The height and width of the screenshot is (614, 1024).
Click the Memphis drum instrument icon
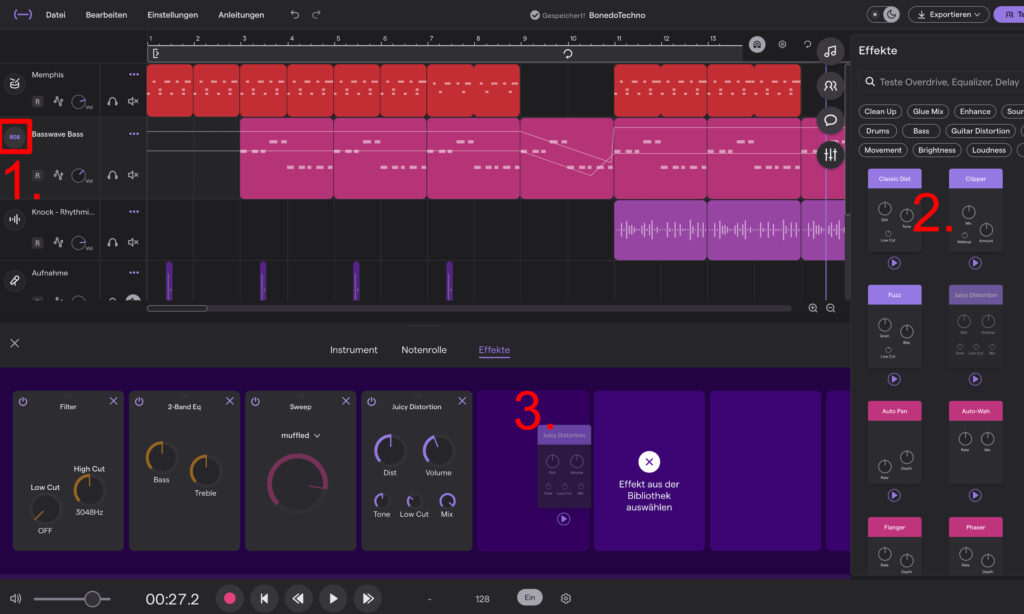[14, 83]
